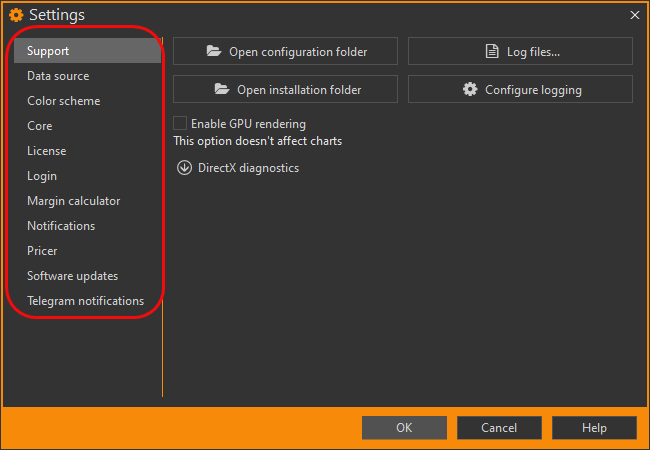Open the Color scheme settings
Screen dimensions: 650x450
[63, 101]
